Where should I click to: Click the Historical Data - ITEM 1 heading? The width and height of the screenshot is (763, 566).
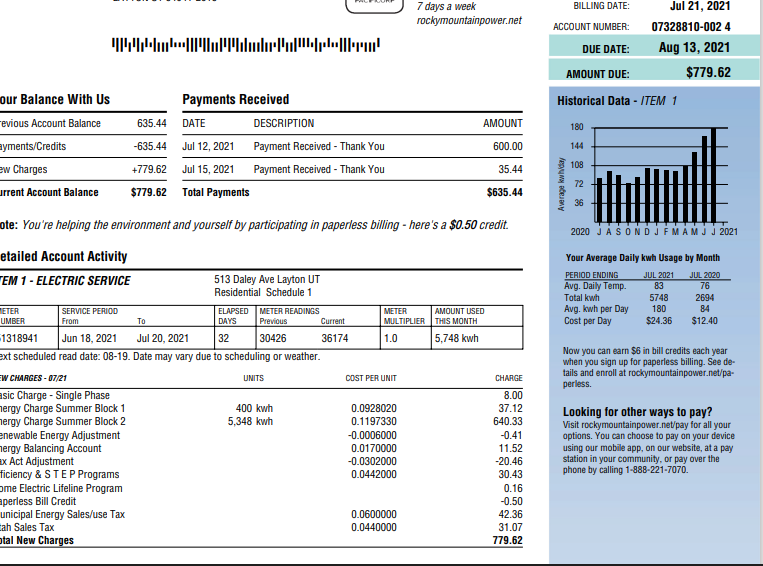[617, 101]
